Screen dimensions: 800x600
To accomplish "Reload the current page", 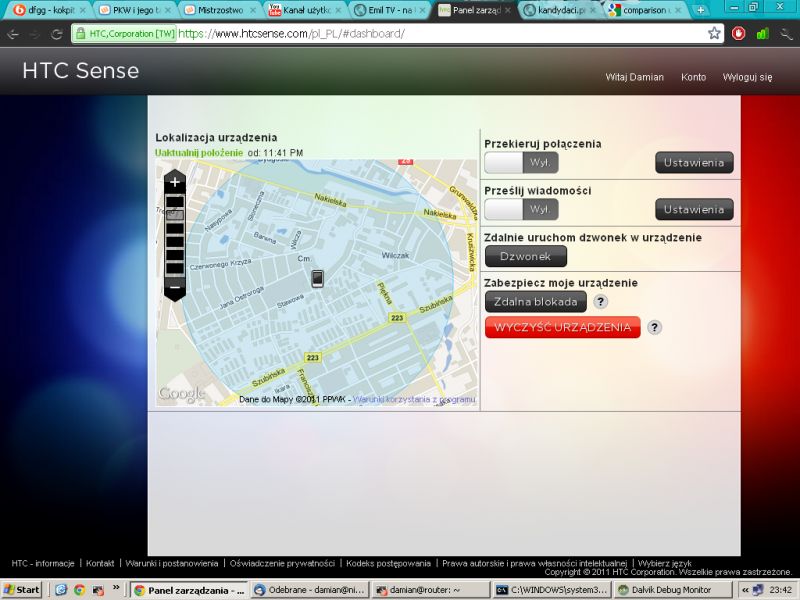I will pos(56,34).
